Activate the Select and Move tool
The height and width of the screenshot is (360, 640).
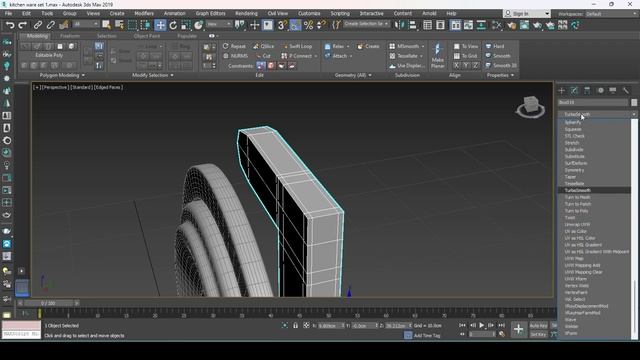click(160, 25)
